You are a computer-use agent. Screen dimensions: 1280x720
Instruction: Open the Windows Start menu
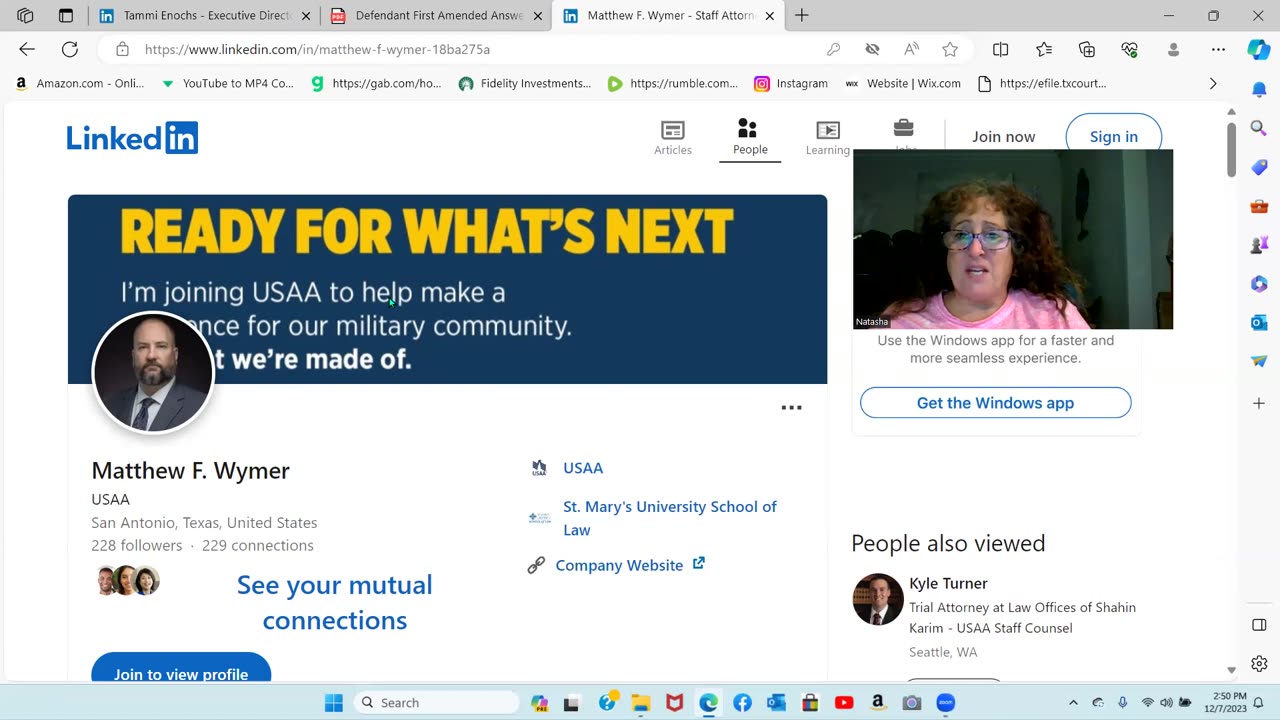[x=333, y=703]
